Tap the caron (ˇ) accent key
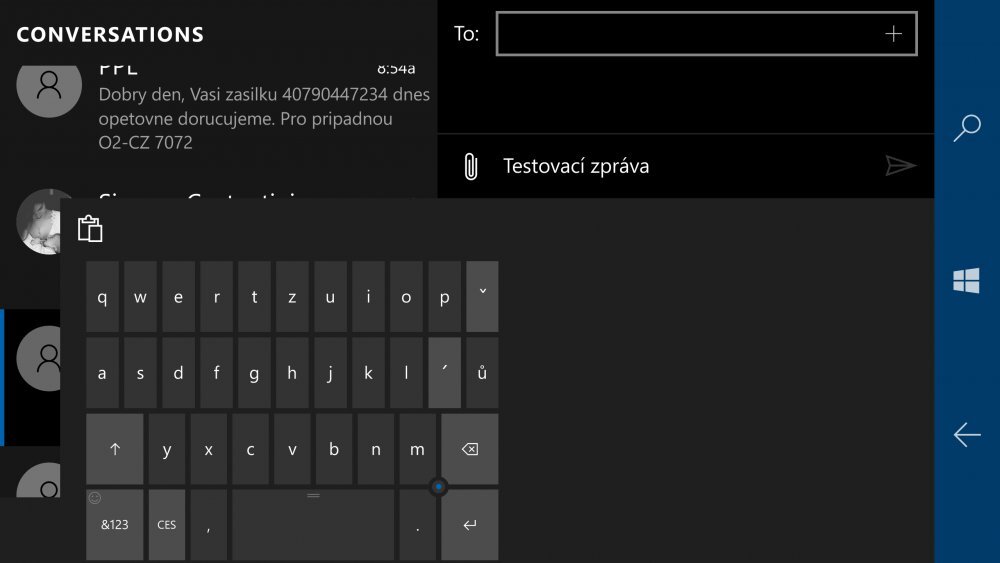 [x=482, y=296]
